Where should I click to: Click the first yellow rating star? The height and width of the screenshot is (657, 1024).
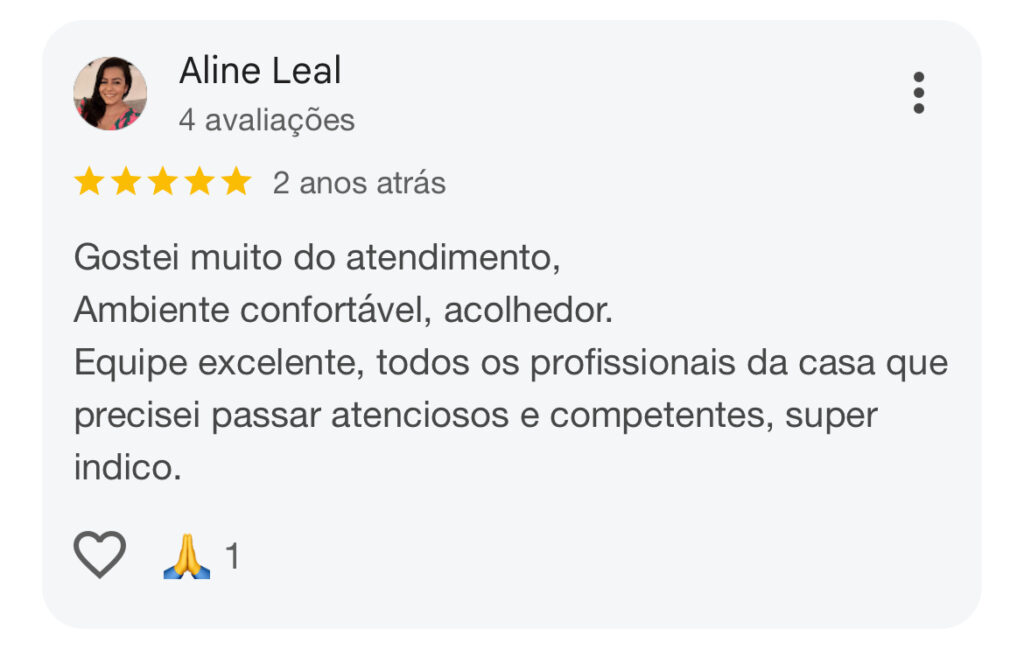pyautogui.click(x=89, y=183)
